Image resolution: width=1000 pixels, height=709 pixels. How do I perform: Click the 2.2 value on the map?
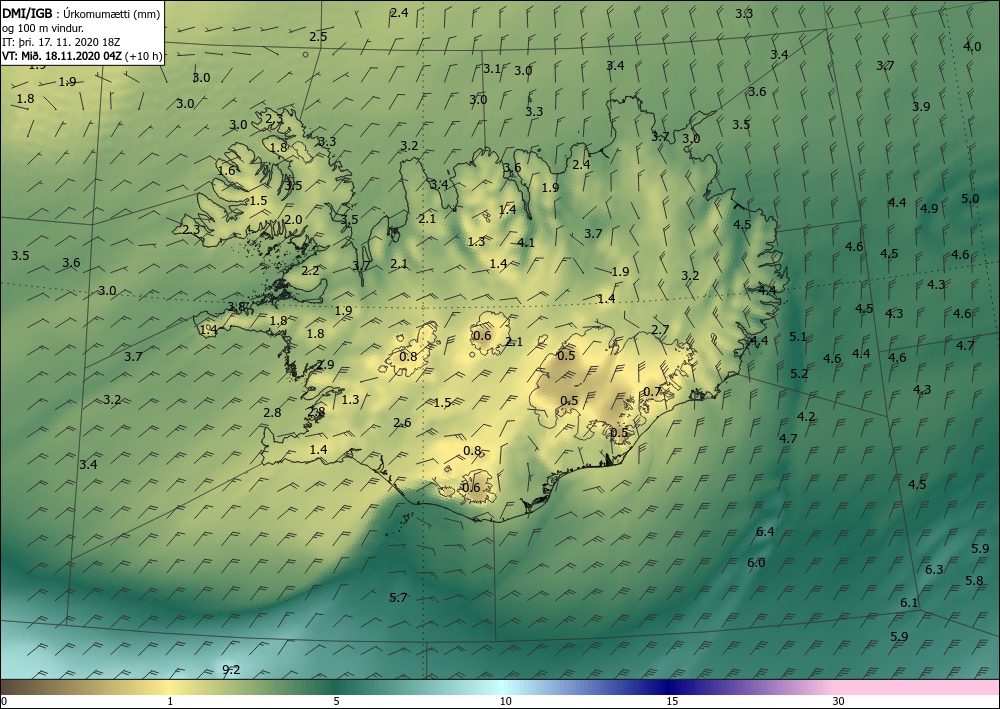310,271
